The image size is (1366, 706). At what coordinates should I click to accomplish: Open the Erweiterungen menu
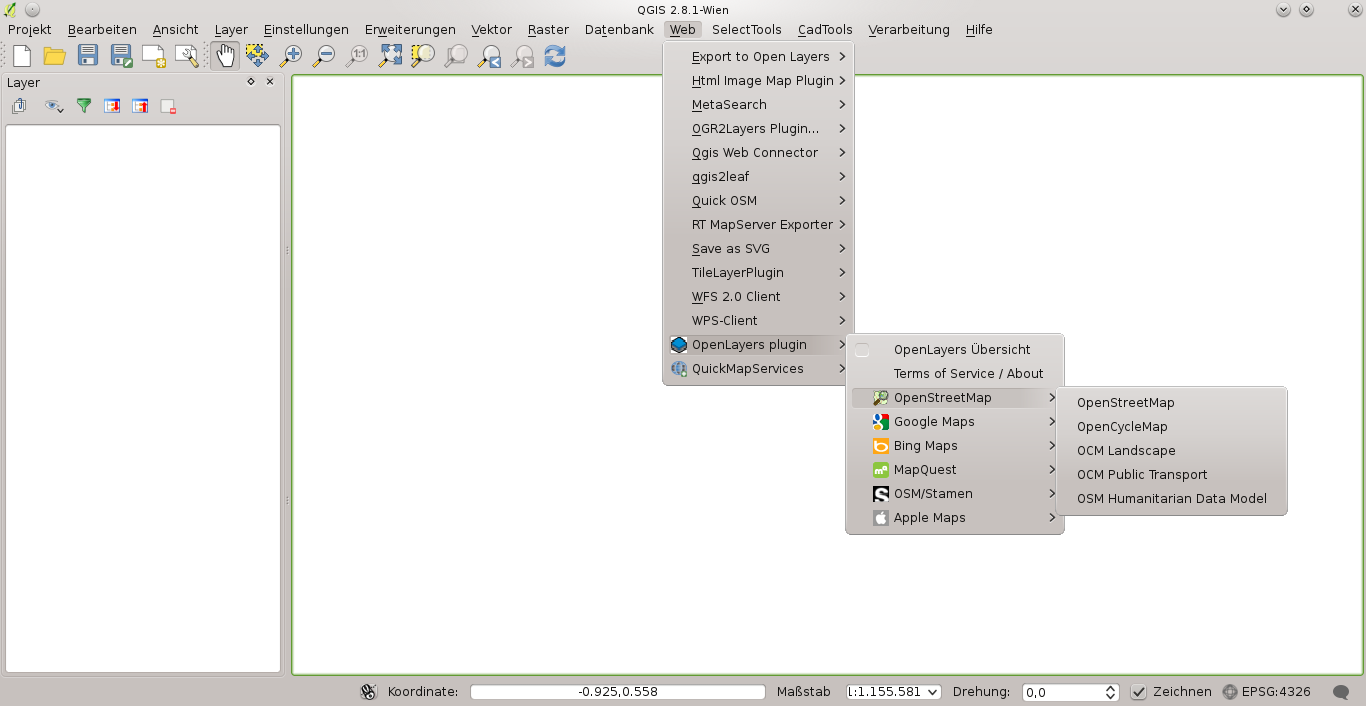tap(410, 30)
